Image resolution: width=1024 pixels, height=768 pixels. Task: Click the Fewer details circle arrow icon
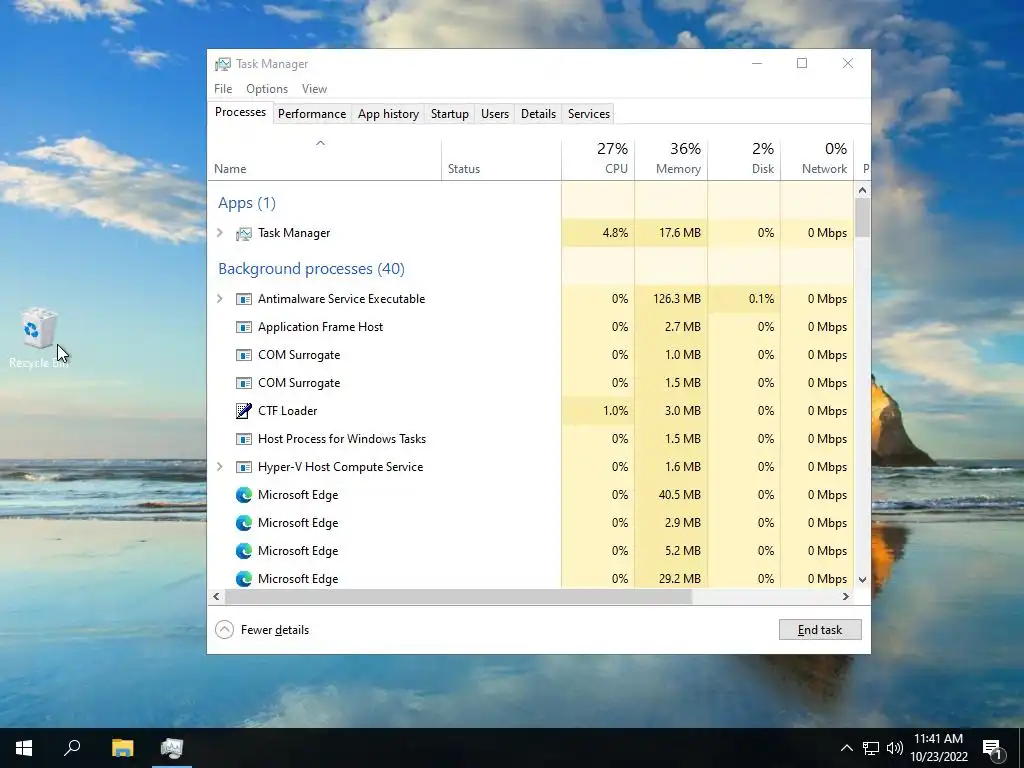click(224, 630)
